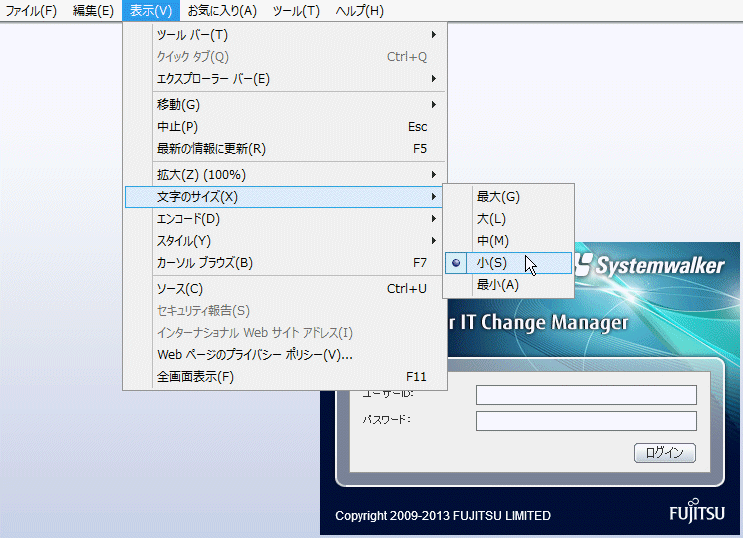743x538 pixels.
Task: Expand the エンコード(D) submenu
Action: point(285,219)
